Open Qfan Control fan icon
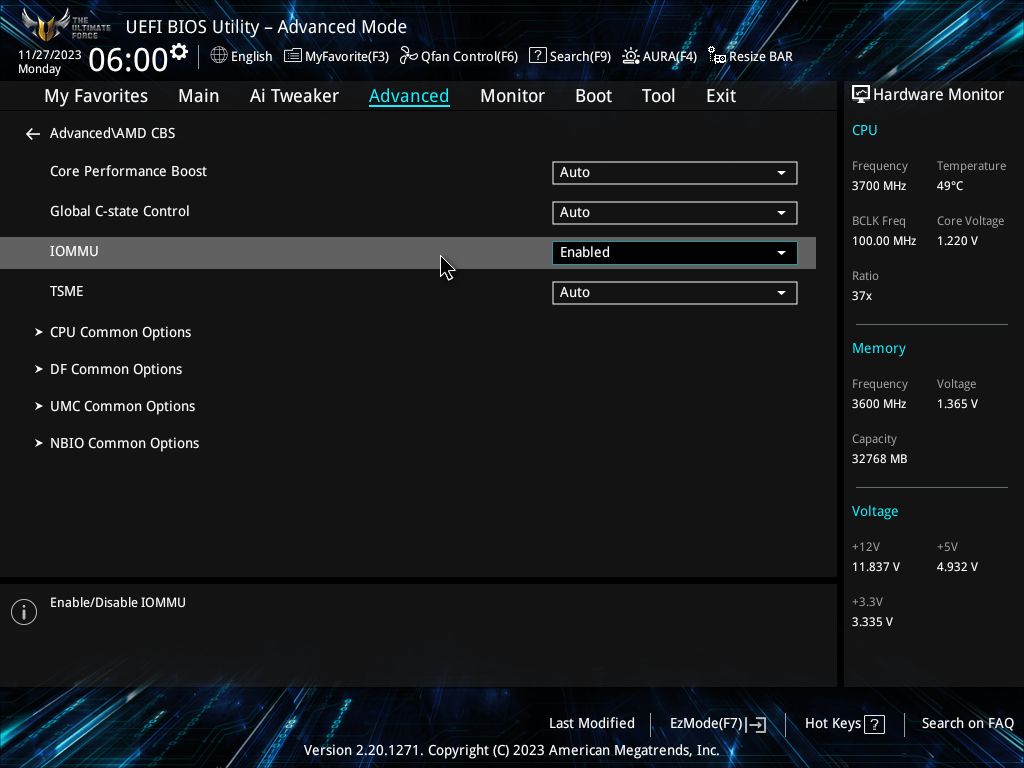Screen dimensions: 1024x768 (408, 56)
